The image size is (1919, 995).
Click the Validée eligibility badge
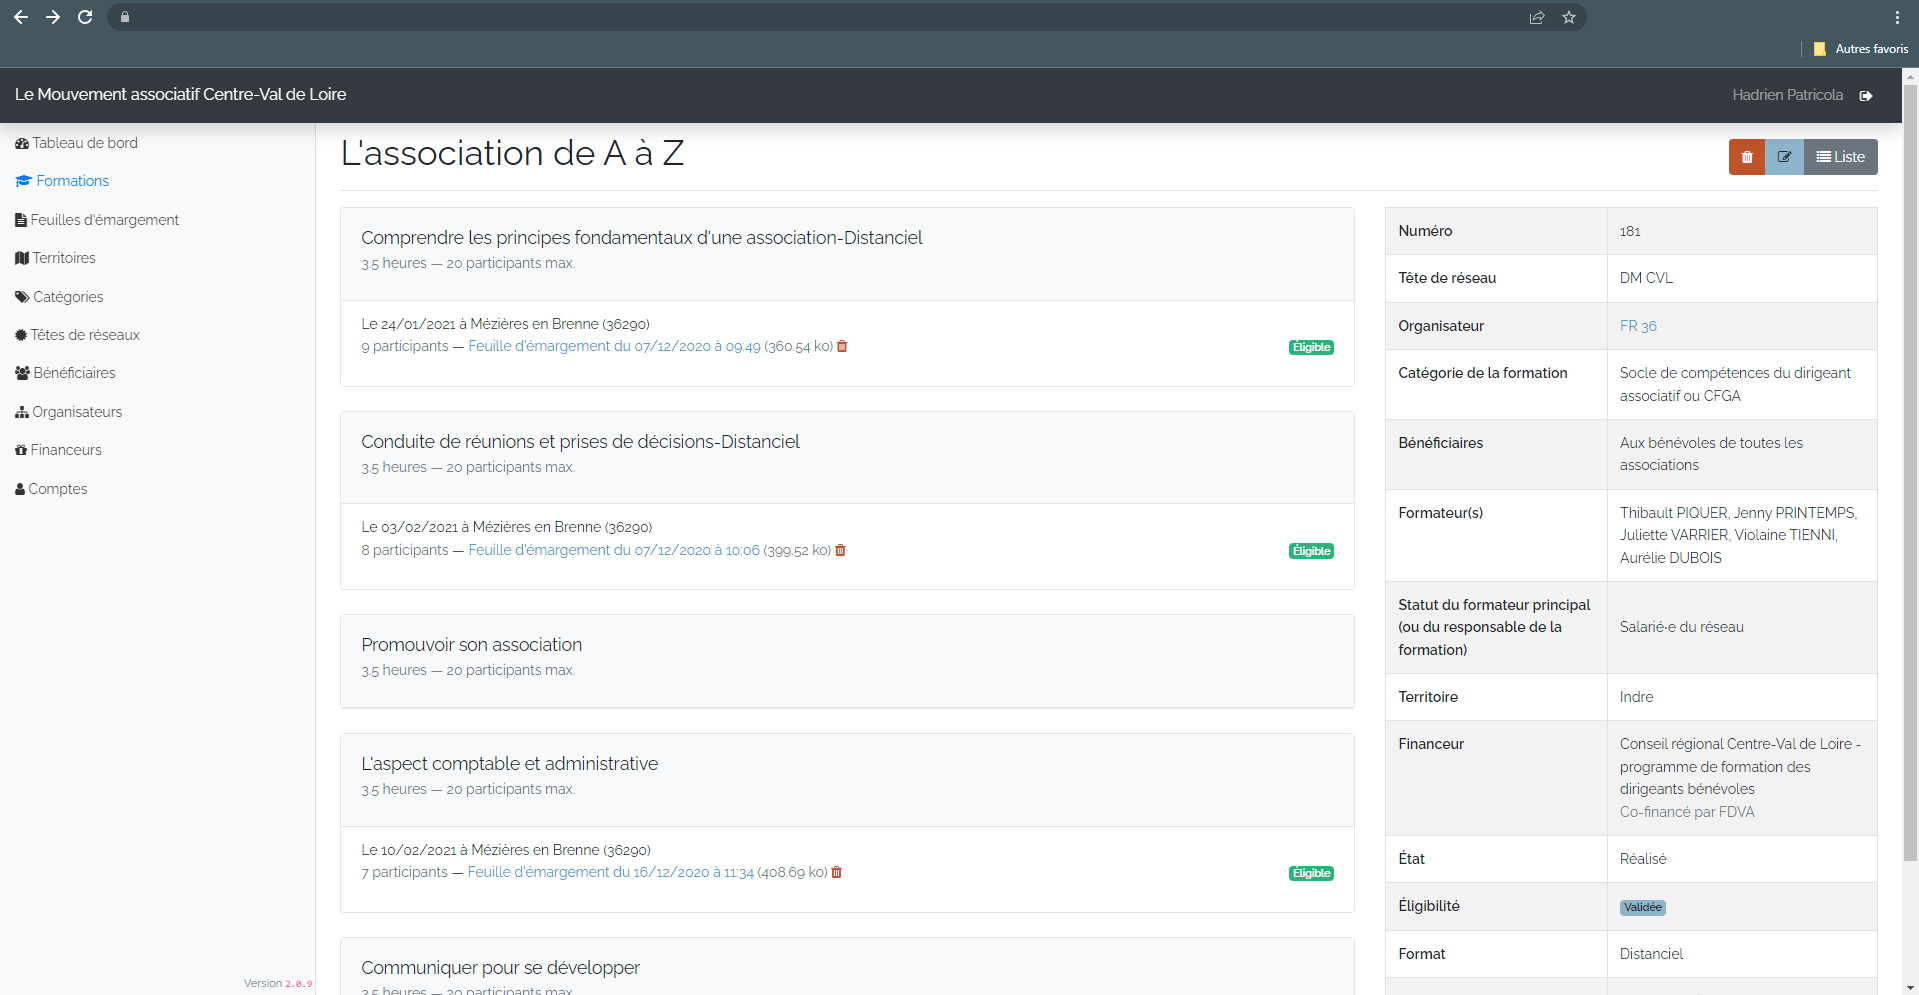[x=1643, y=907]
